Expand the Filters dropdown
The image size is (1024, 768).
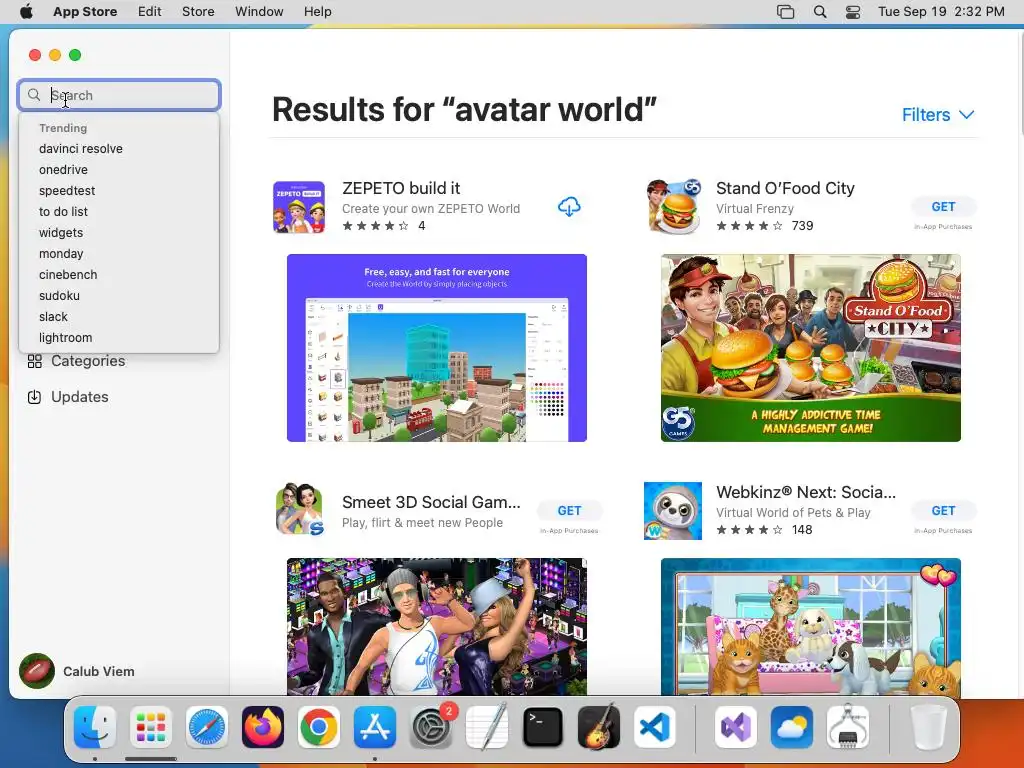[x=938, y=115]
